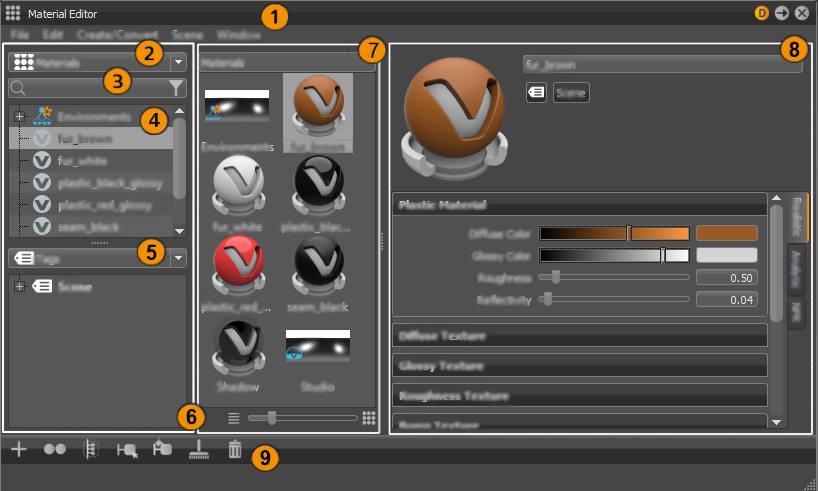The image size is (818, 491).
Task: Expand the Diffuse Texture section
Action: click(x=580, y=335)
